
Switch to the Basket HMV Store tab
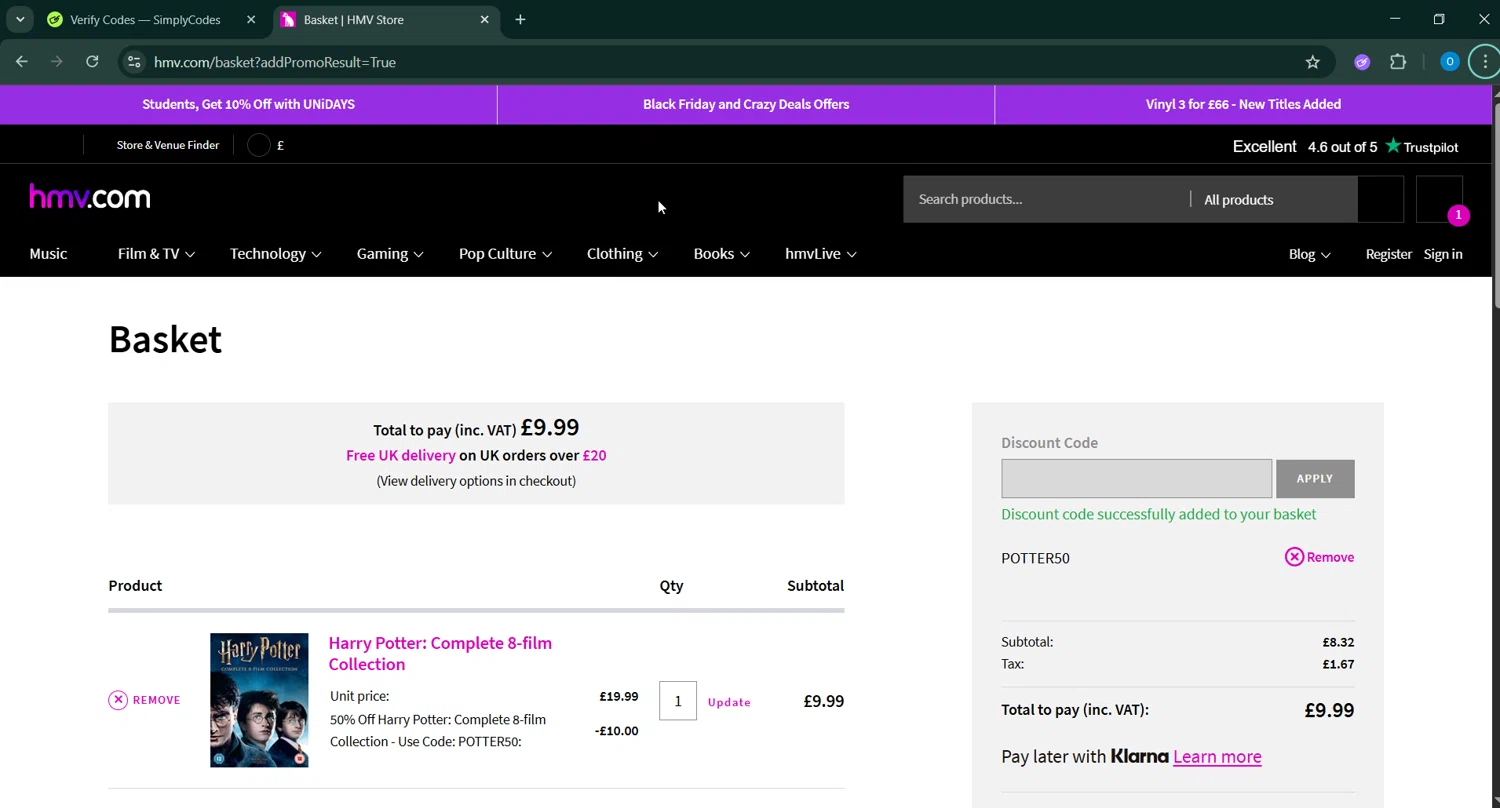385,19
